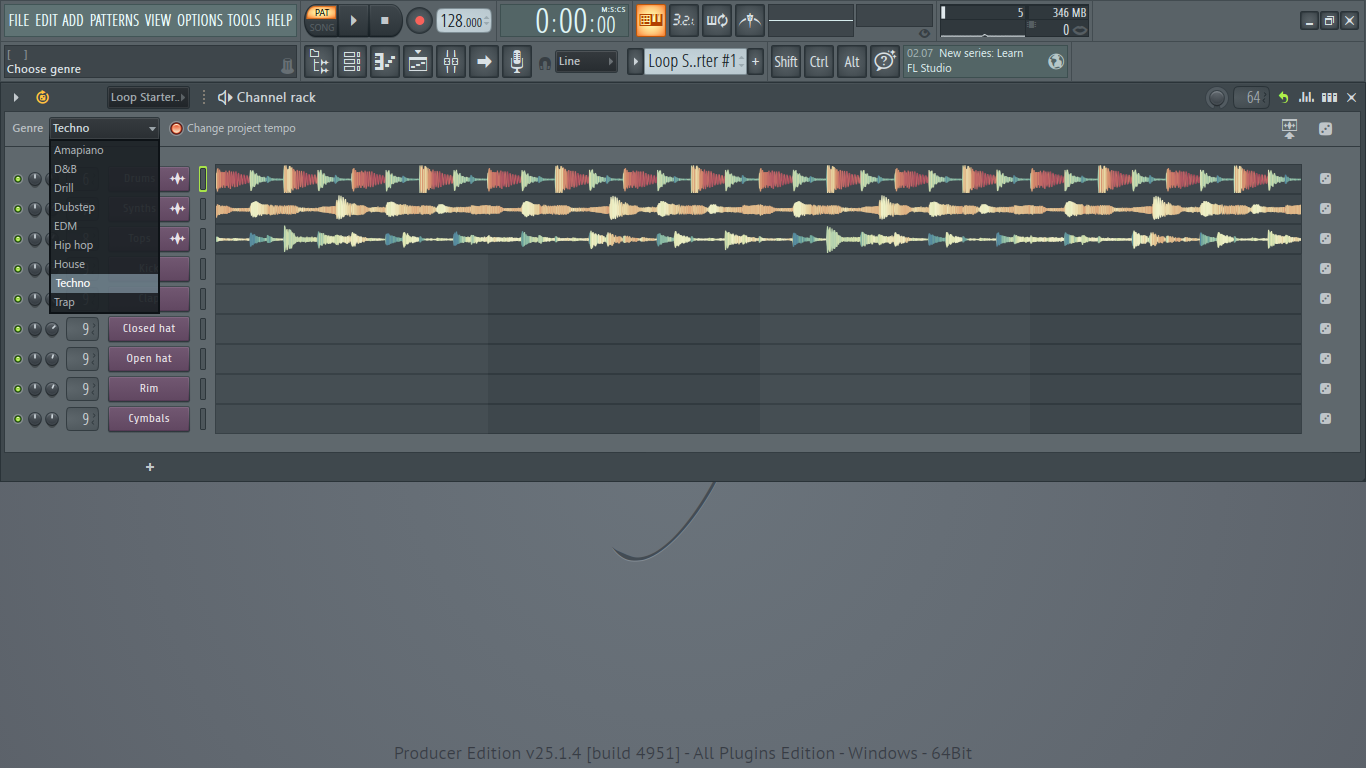Mute the Rim channel LED

pos(17,389)
